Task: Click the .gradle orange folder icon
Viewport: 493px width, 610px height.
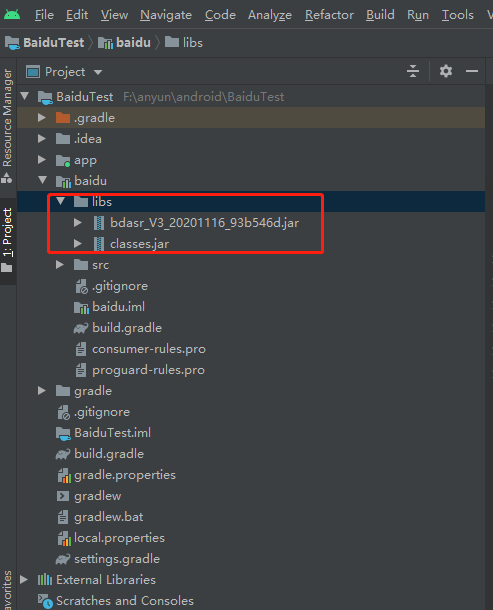Action: point(63,117)
